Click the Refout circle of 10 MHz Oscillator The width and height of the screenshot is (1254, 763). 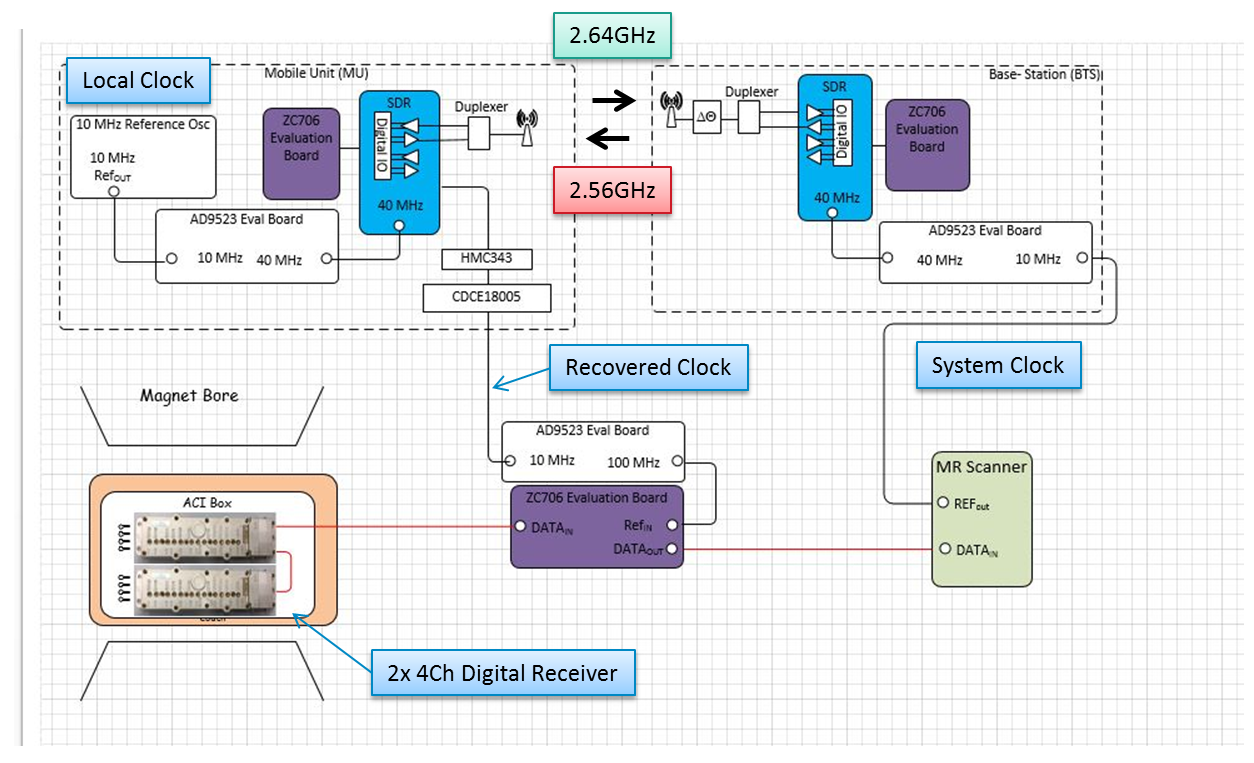pos(113,191)
